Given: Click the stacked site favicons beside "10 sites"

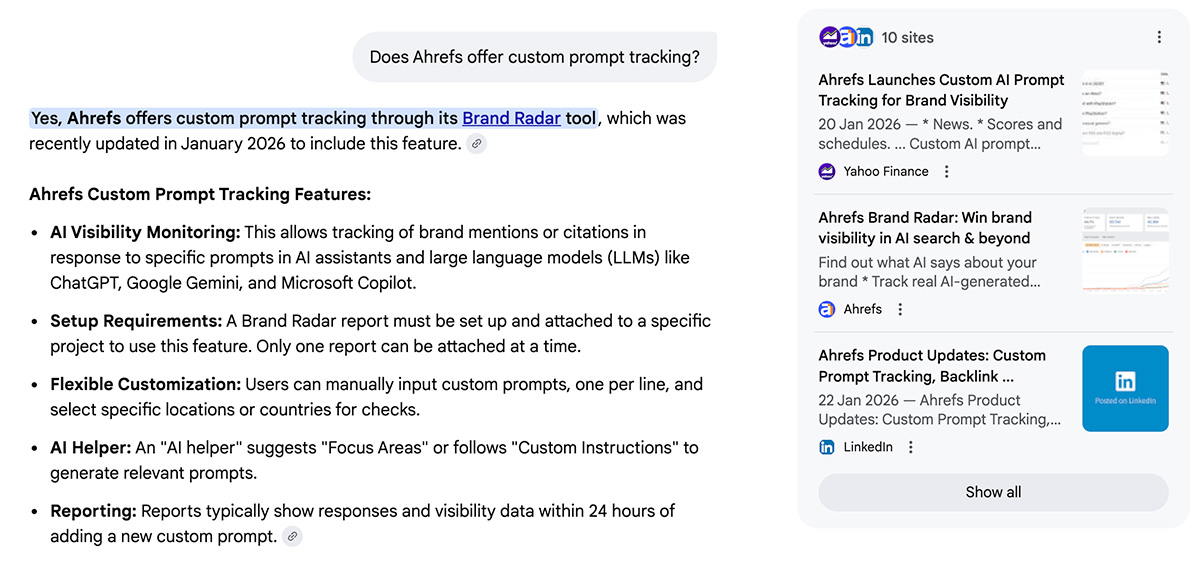Looking at the screenshot, I should pyautogui.click(x=846, y=37).
